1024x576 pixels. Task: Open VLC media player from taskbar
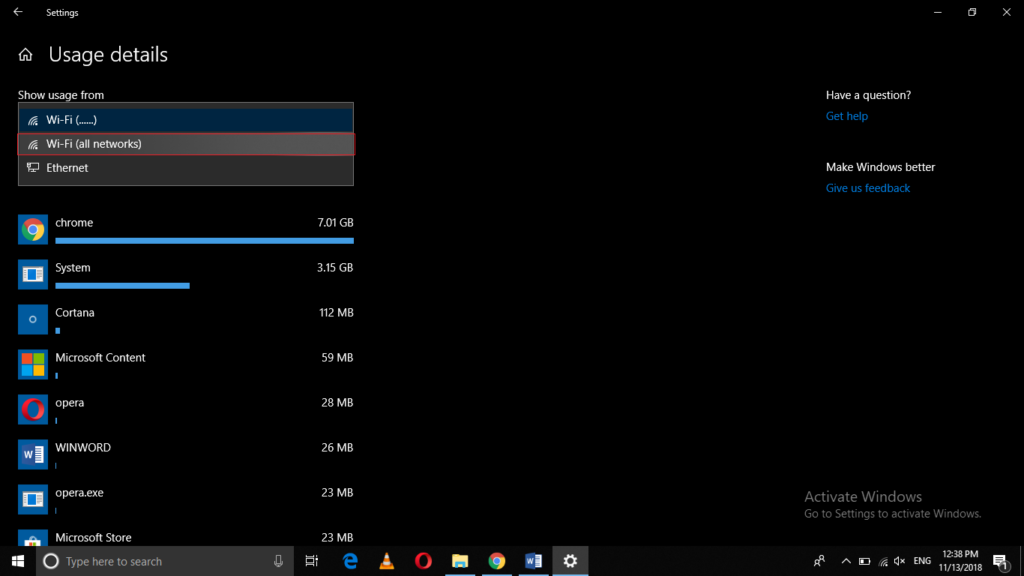[x=387, y=561]
